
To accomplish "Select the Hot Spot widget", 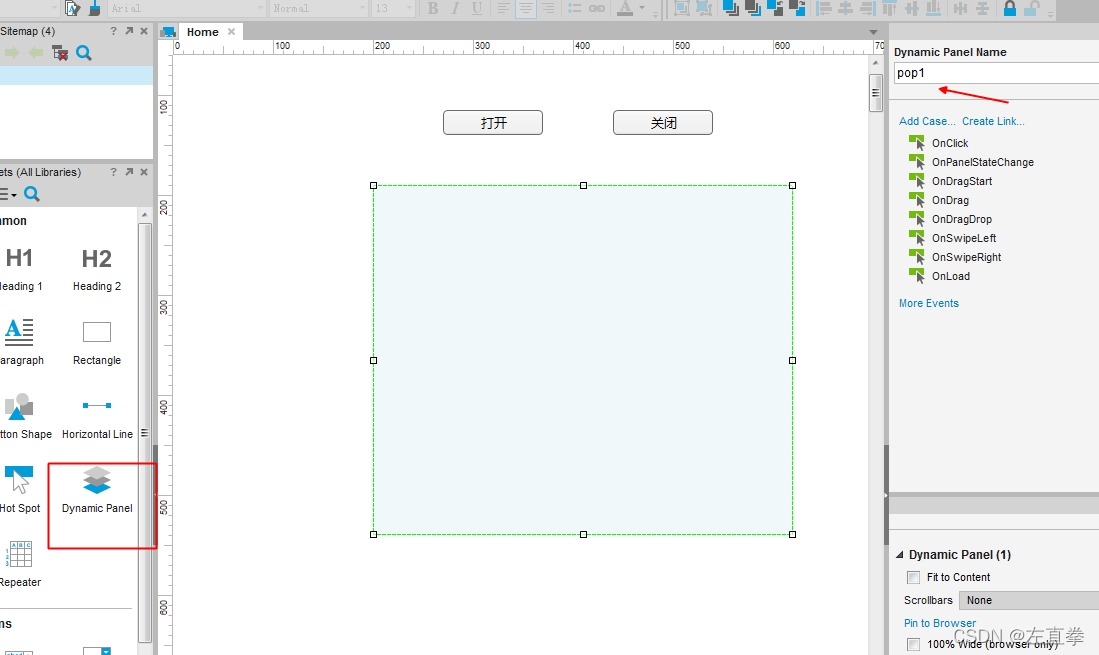I will click(x=19, y=490).
